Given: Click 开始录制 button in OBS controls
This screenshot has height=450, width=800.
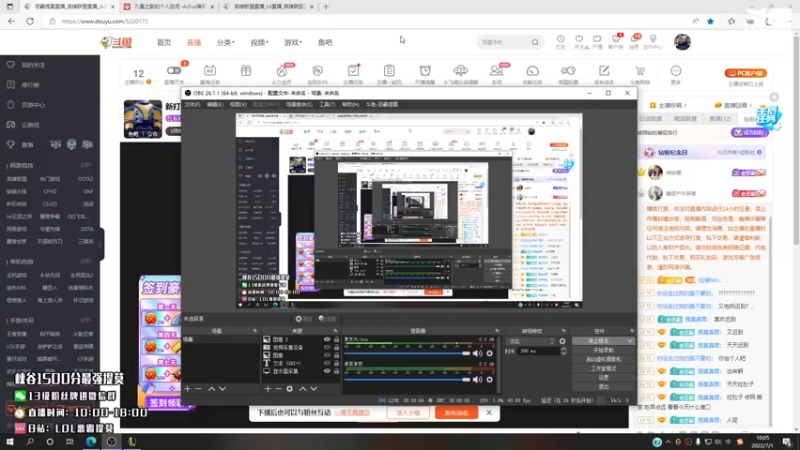Looking at the screenshot, I should coord(604,350).
